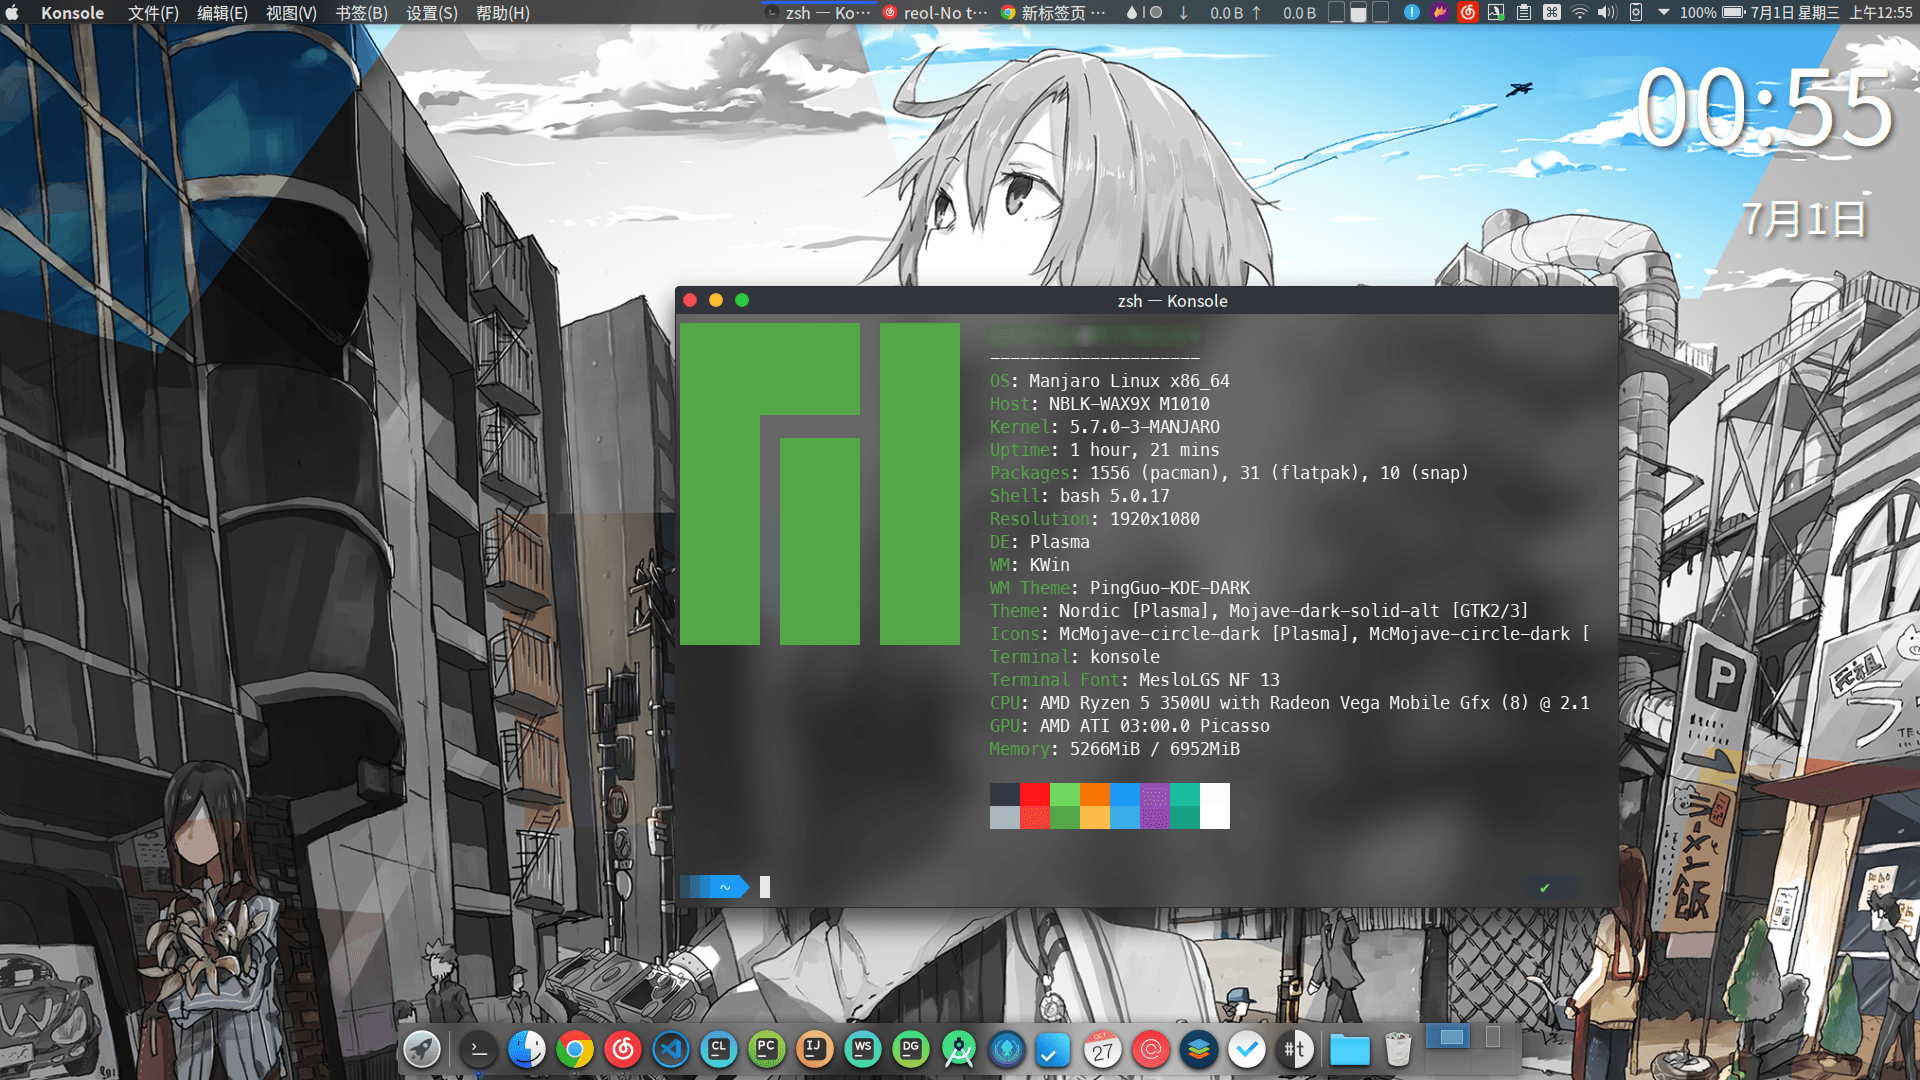Launch Visual Studio Code from dock
Screen dimensions: 1920x1080
(671, 1049)
